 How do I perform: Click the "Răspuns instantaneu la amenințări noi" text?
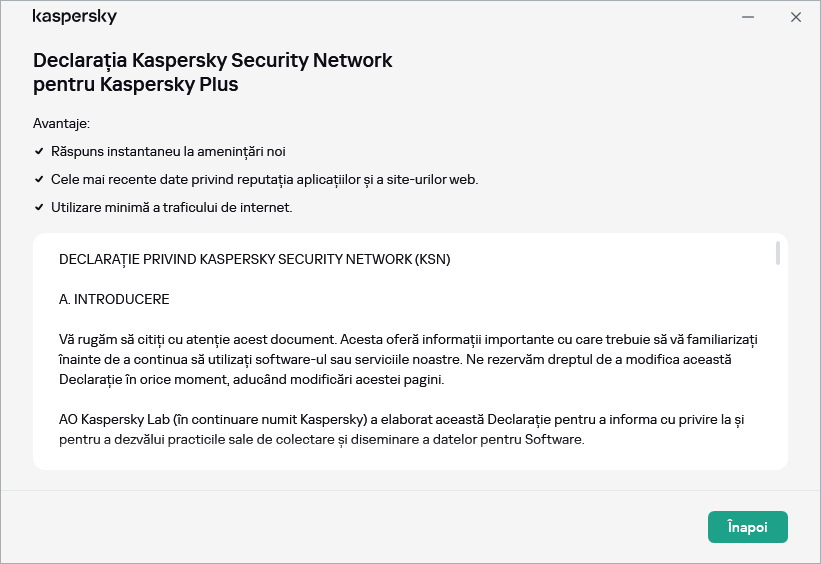click(x=168, y=152)
